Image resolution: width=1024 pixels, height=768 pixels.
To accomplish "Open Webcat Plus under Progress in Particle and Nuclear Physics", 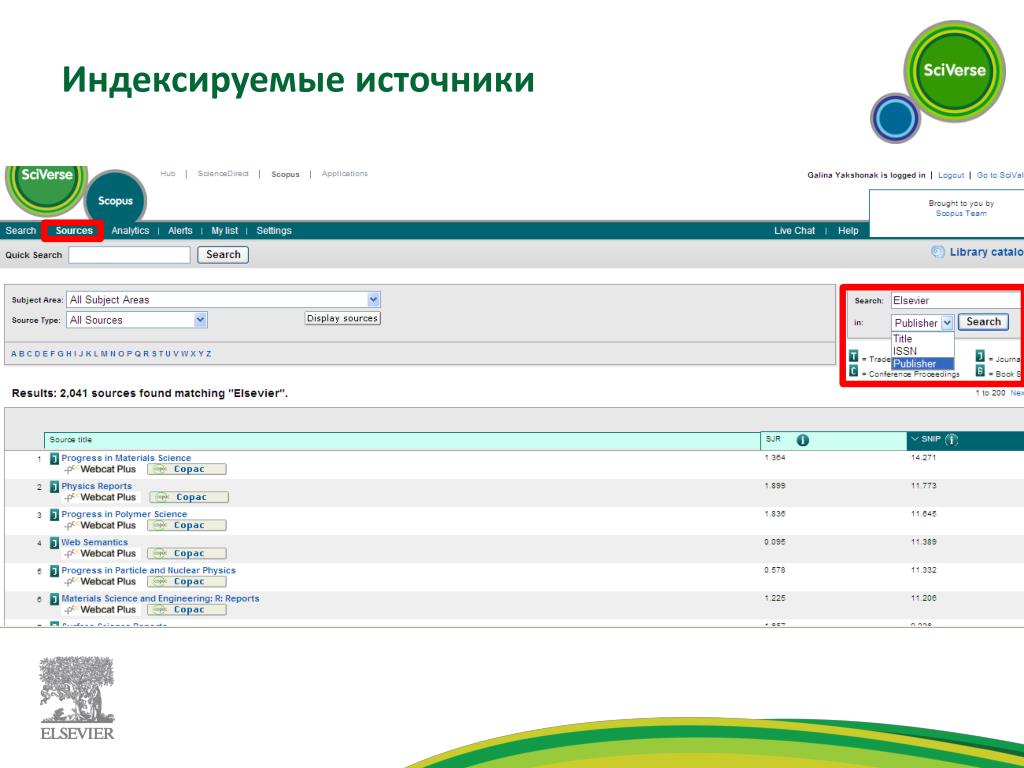I will pyautogui.click(x=101, y=581).
